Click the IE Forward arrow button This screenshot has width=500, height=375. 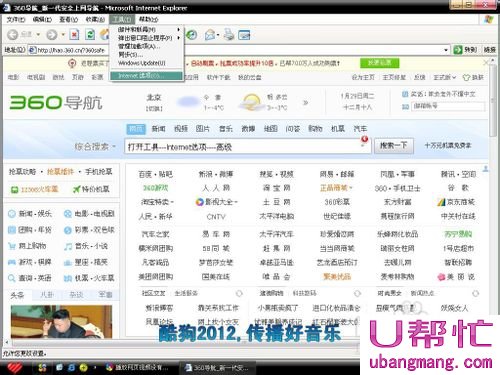[x=51, y=34]
